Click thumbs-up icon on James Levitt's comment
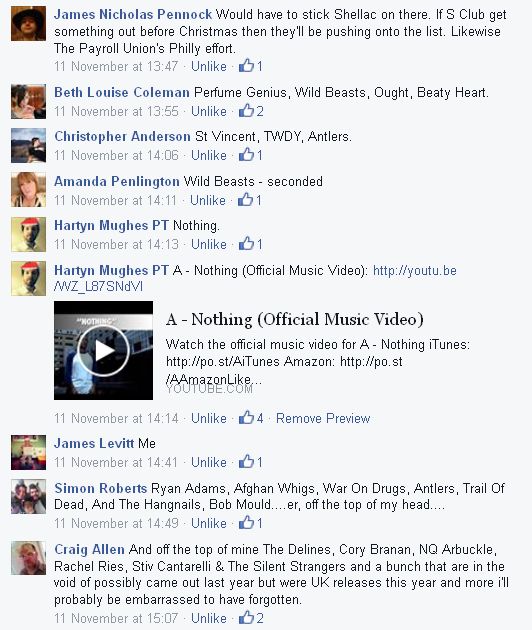Viewport: 532px width, 630px height. click(246, 462)
